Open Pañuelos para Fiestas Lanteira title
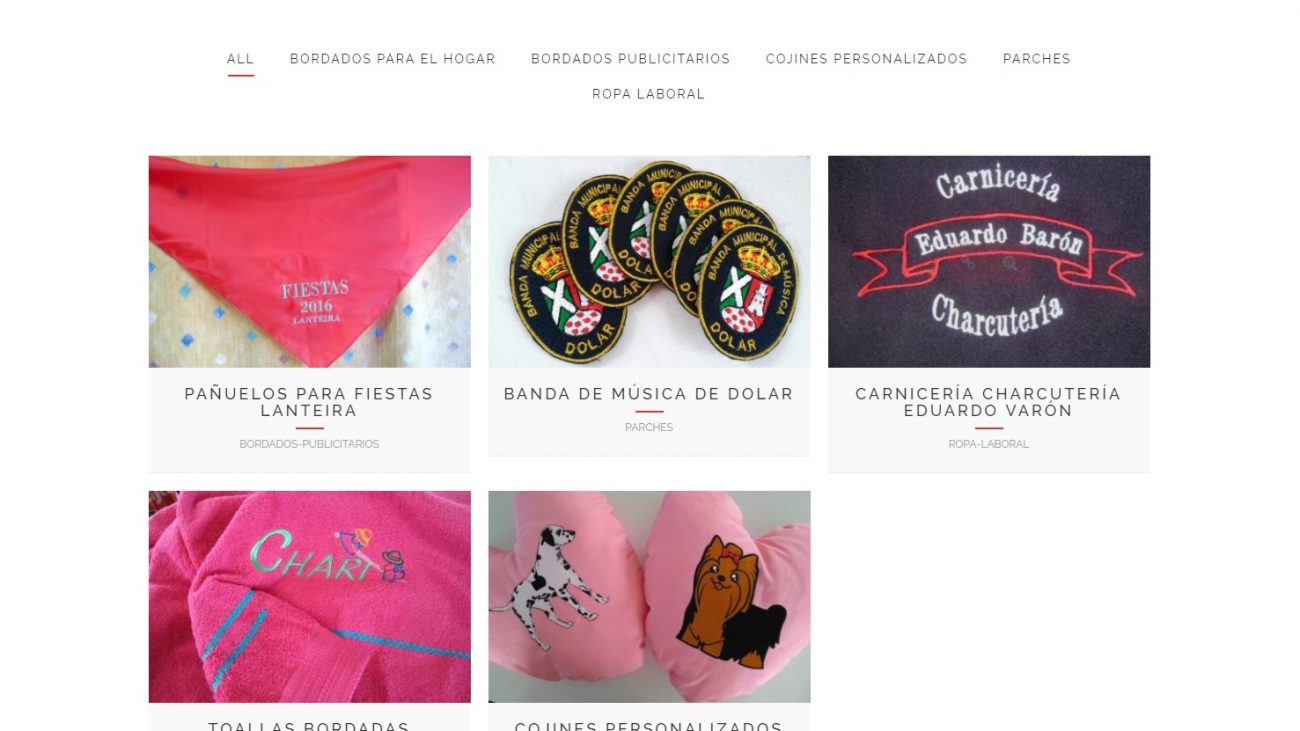Image resolution: width=1300 pixels, height=731 pixels. pos(309,402)
